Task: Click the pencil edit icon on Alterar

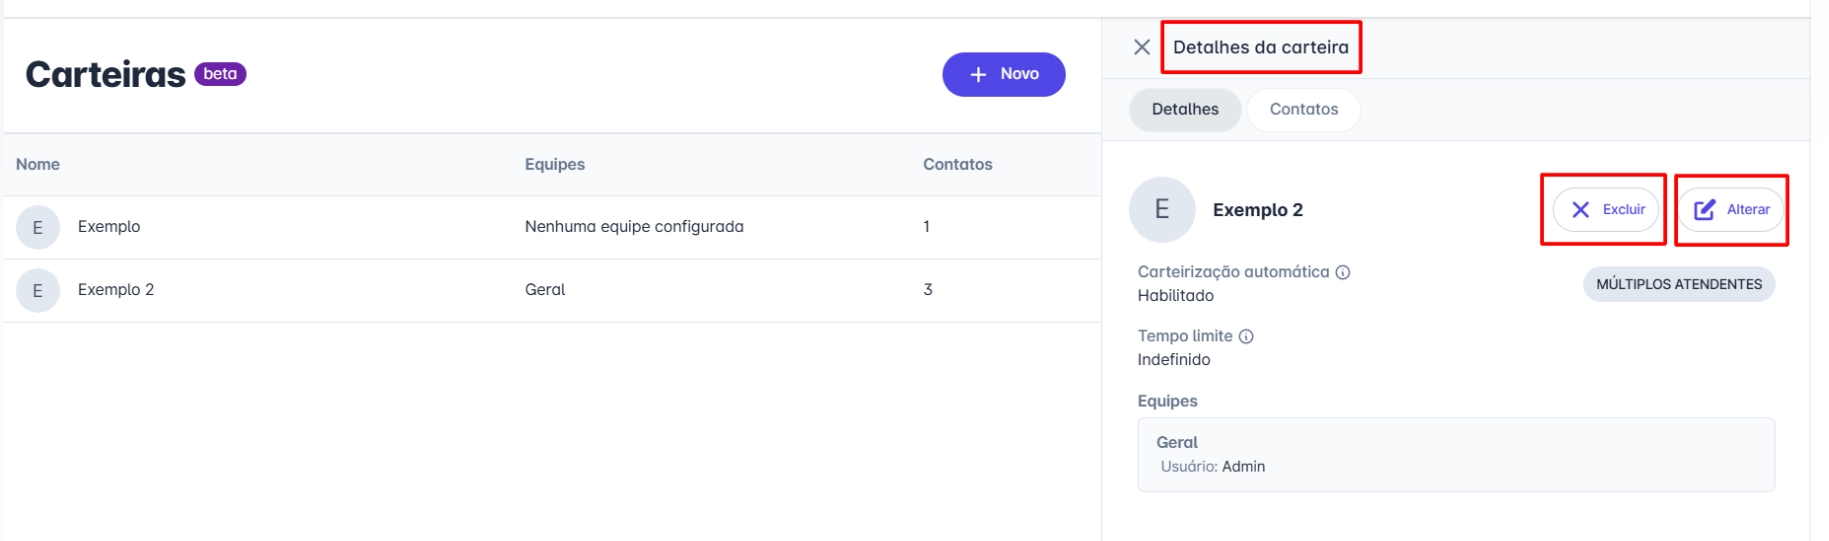Action: click(1704, 210)
